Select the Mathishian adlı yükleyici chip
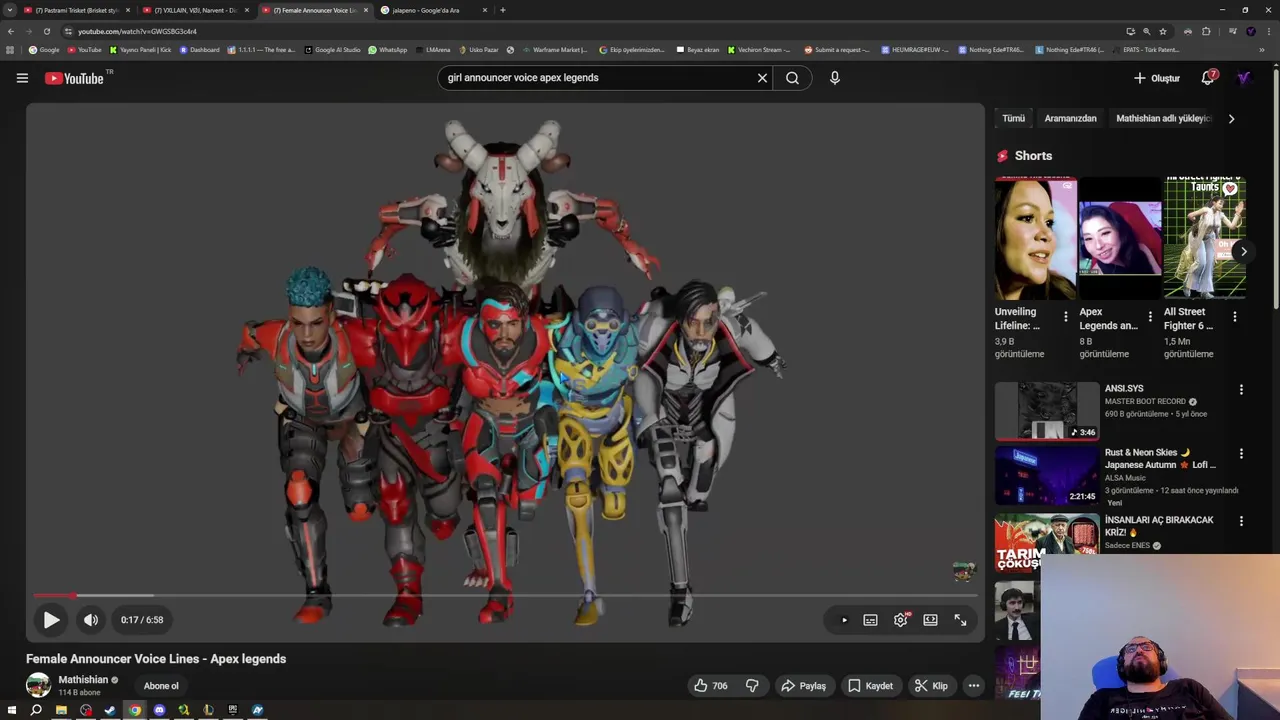This screenshot has width=1280, height=720. point(1163,118)
